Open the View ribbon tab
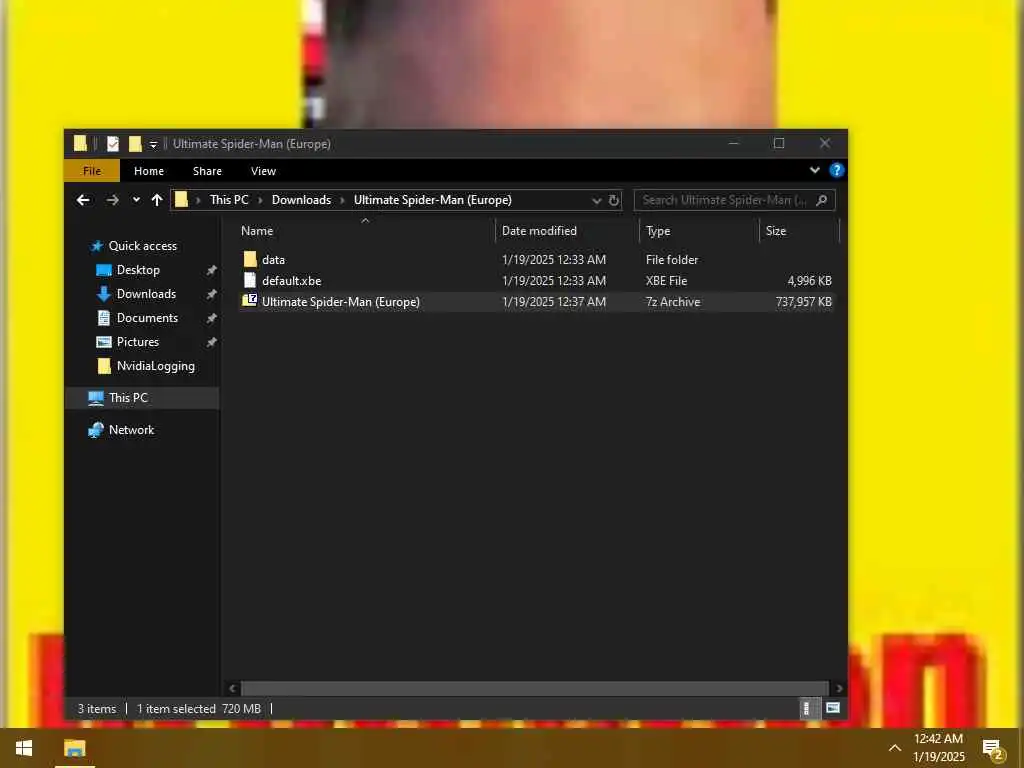 pos(263,171)
